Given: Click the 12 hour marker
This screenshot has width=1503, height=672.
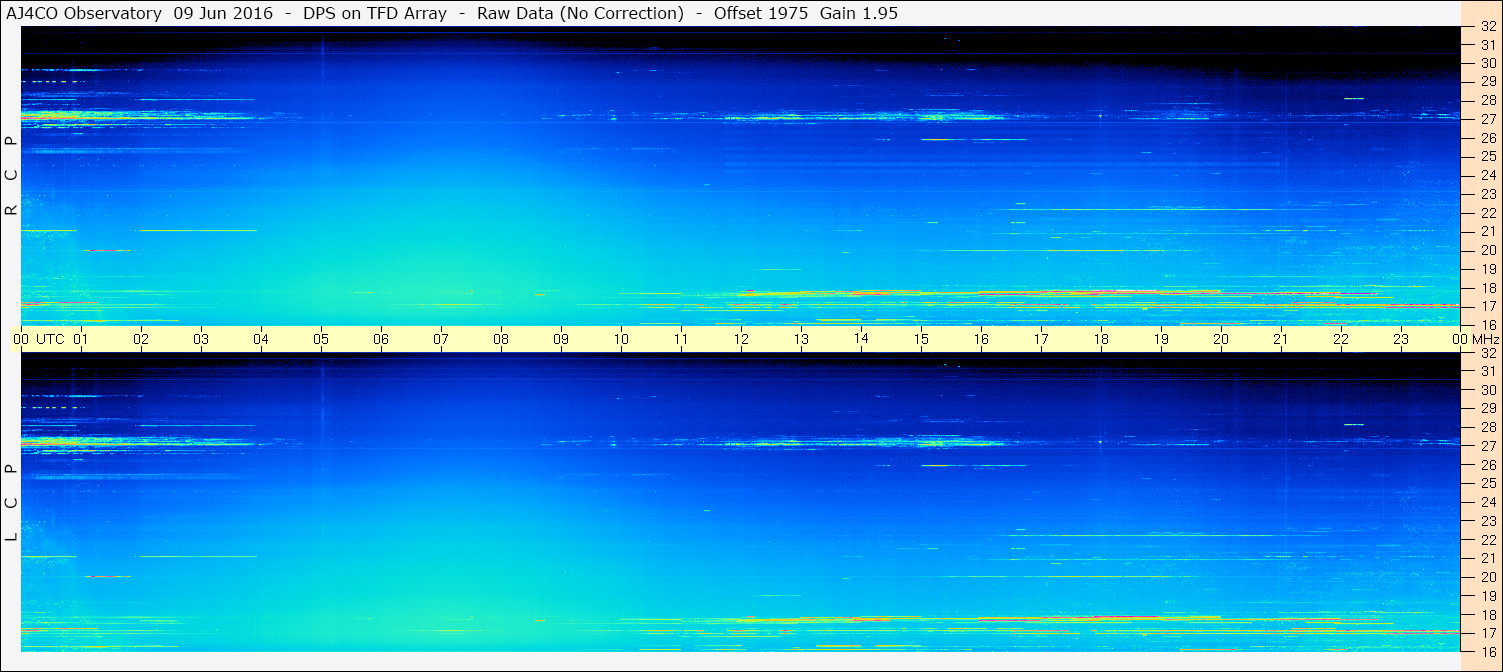Looking at the screenshot, I should [741, 339].
